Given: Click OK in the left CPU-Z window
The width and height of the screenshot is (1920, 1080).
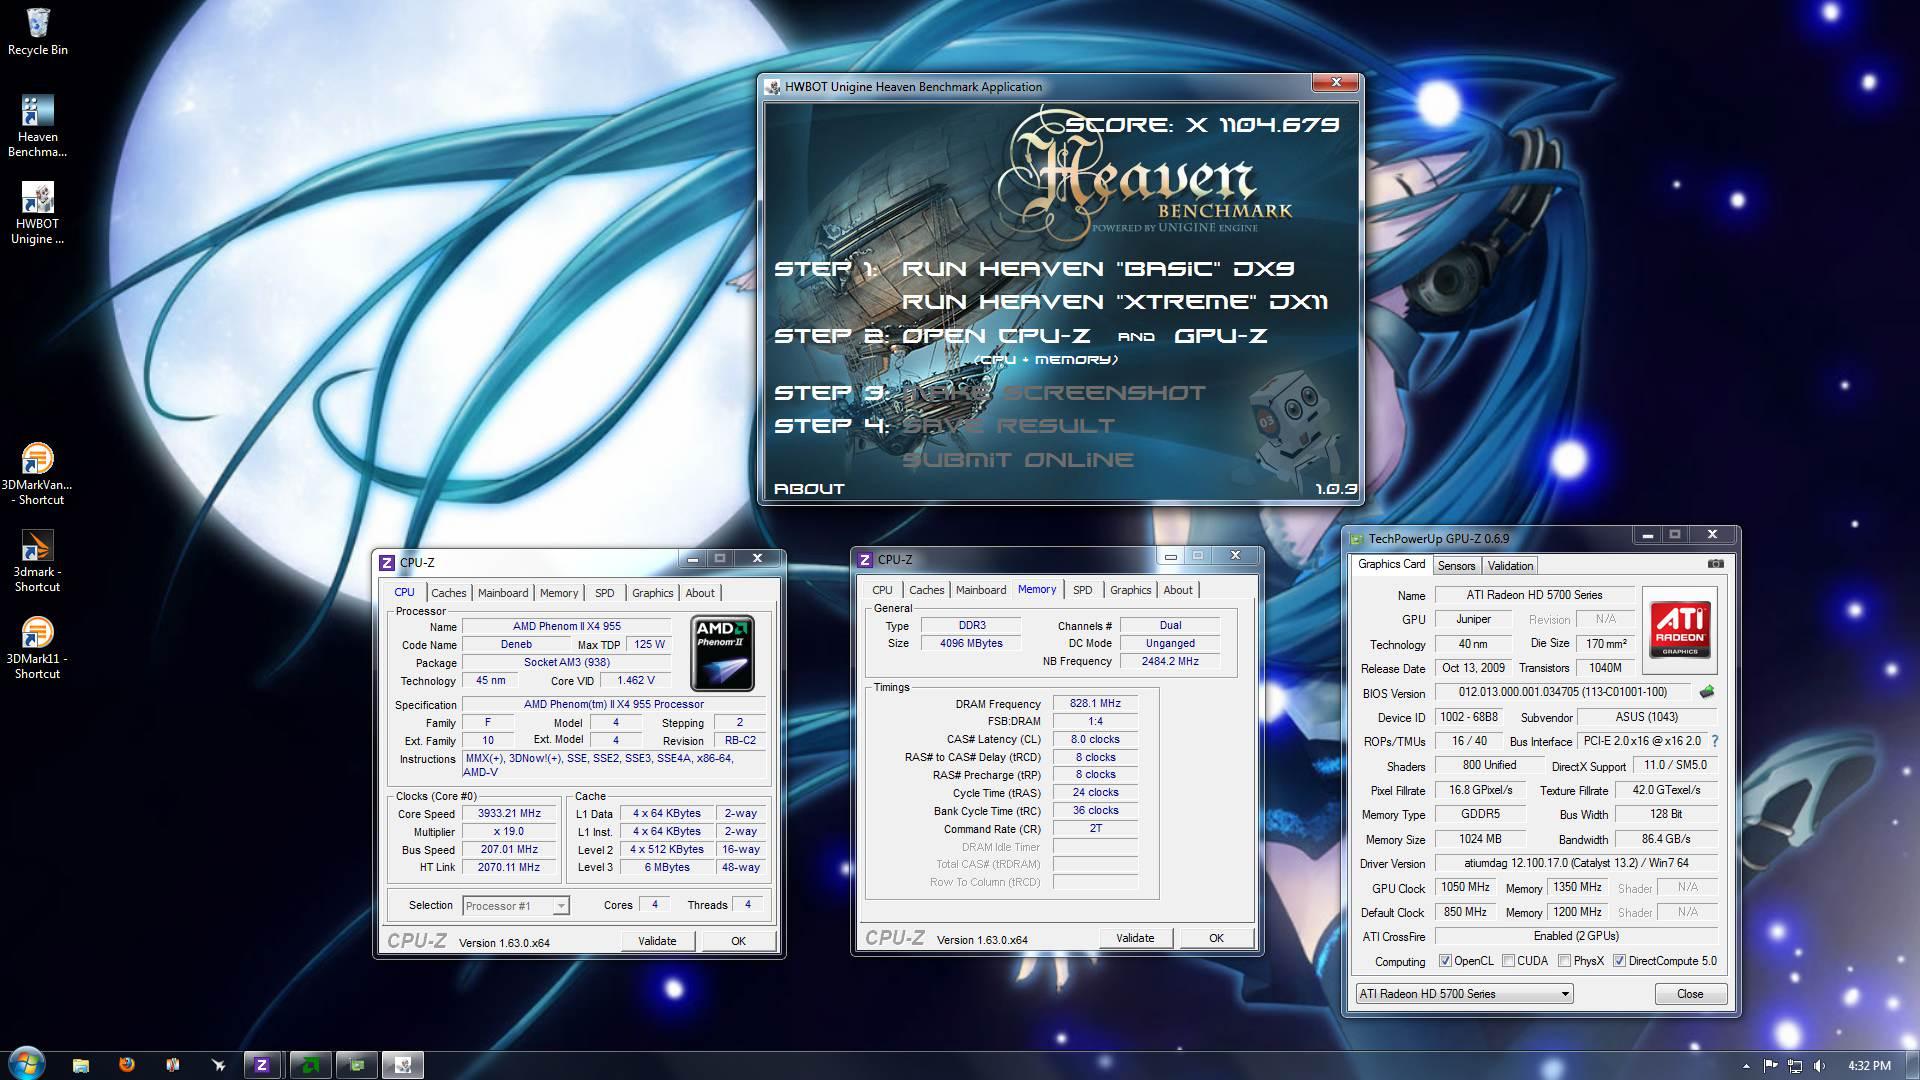Looking at the screenshot, I should pyautogui.click(x=738, y=941).
